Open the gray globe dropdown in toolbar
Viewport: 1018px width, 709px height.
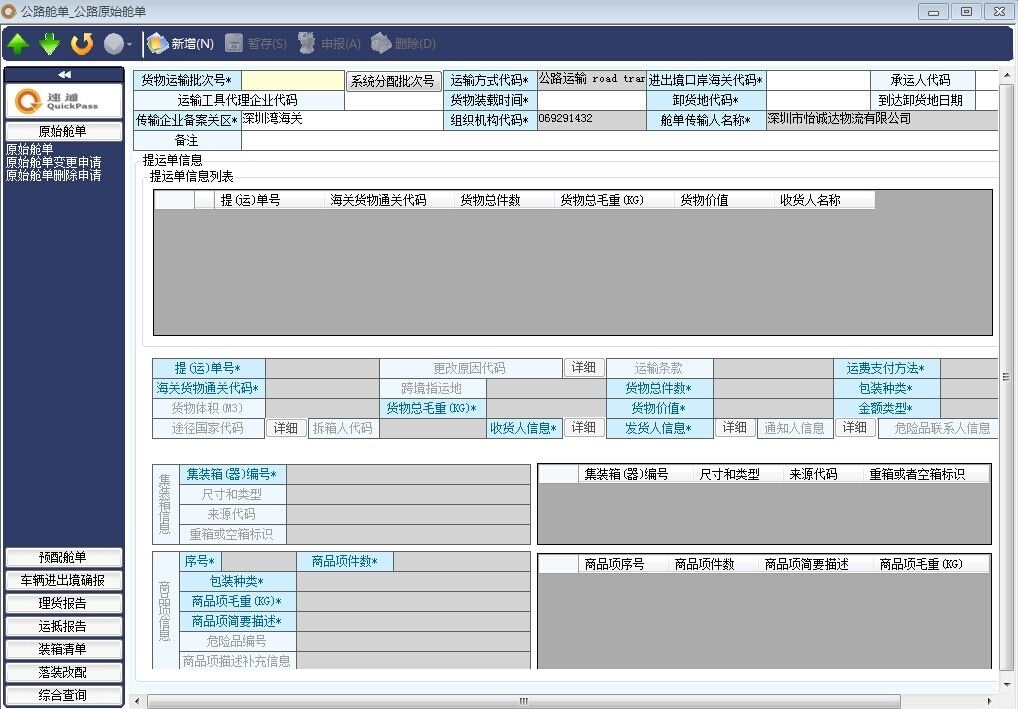118,44
